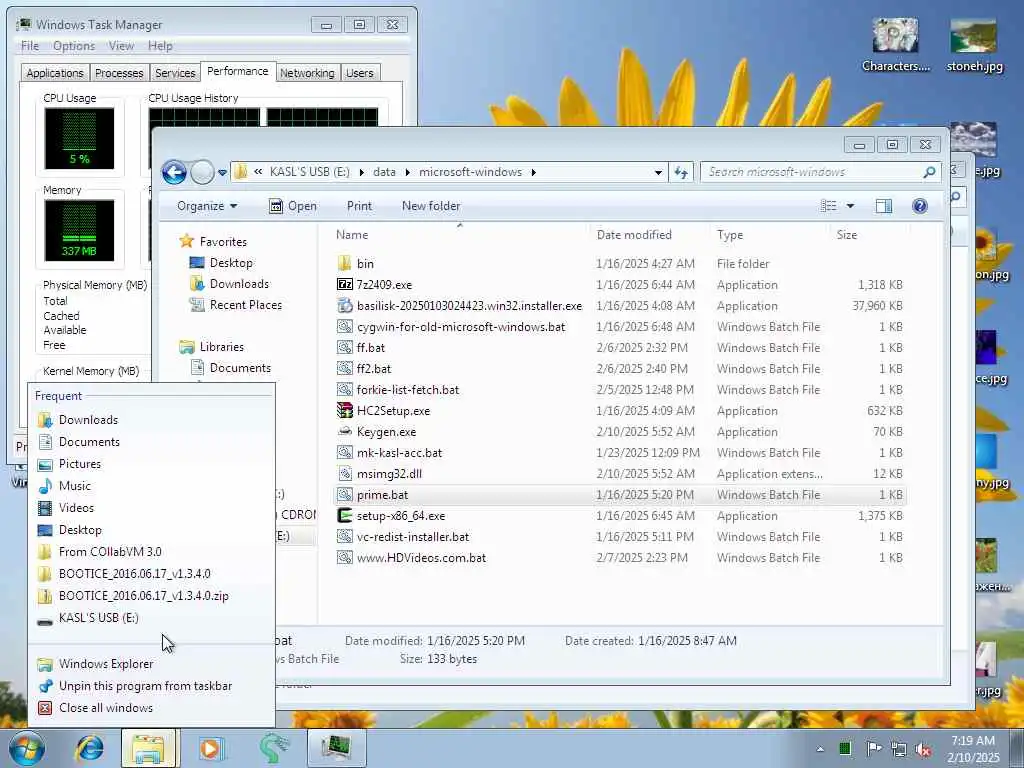The height and width of the screenshot is (768, 1024).
Task: Open Internet Explorer from taskbar
Action: 89,748
